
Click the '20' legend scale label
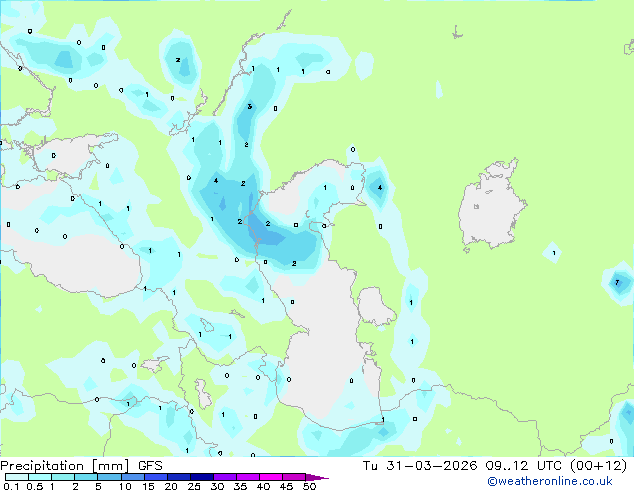click(x=171, y=486)
